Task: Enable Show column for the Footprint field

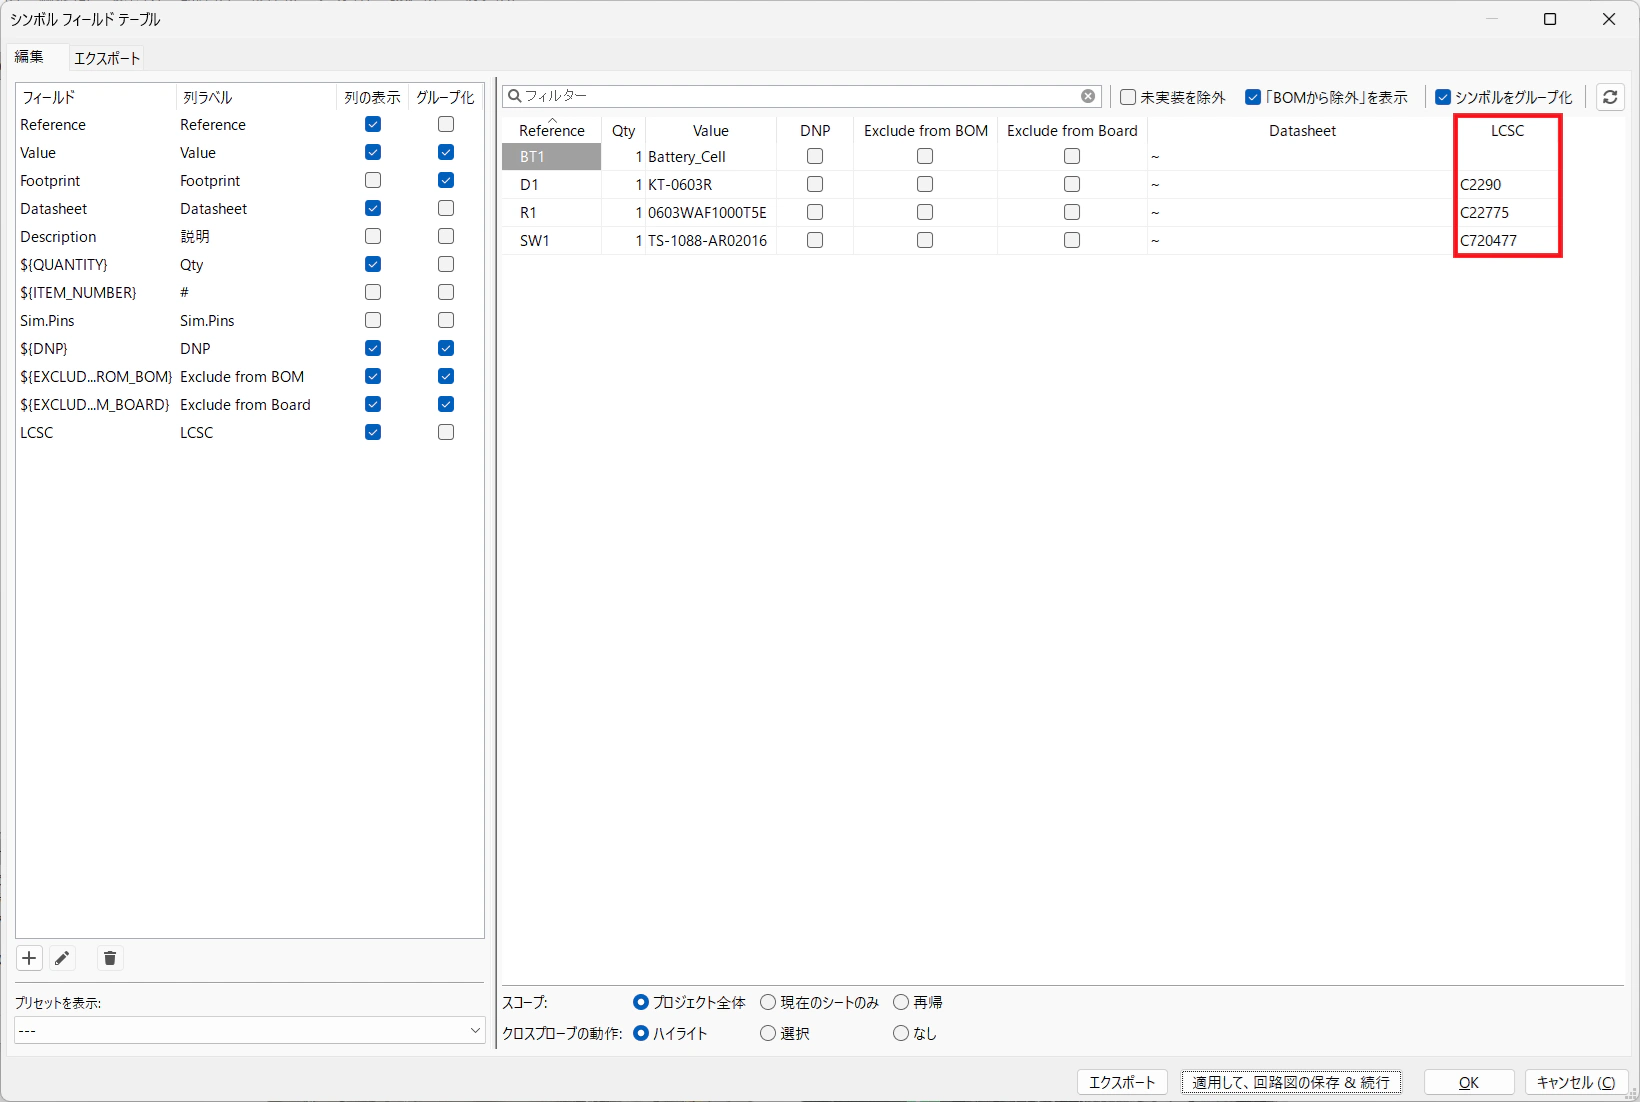Action: click(373, 180)
